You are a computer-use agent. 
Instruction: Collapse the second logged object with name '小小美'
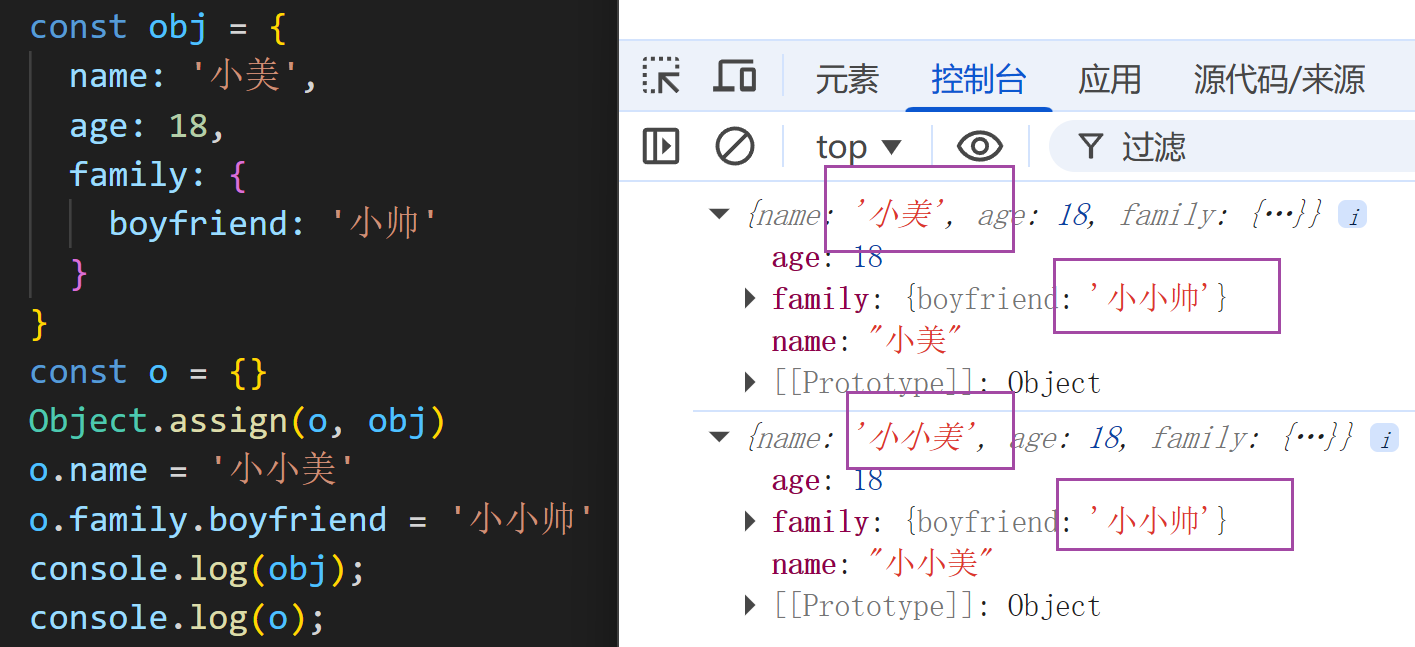click(719, 437)
